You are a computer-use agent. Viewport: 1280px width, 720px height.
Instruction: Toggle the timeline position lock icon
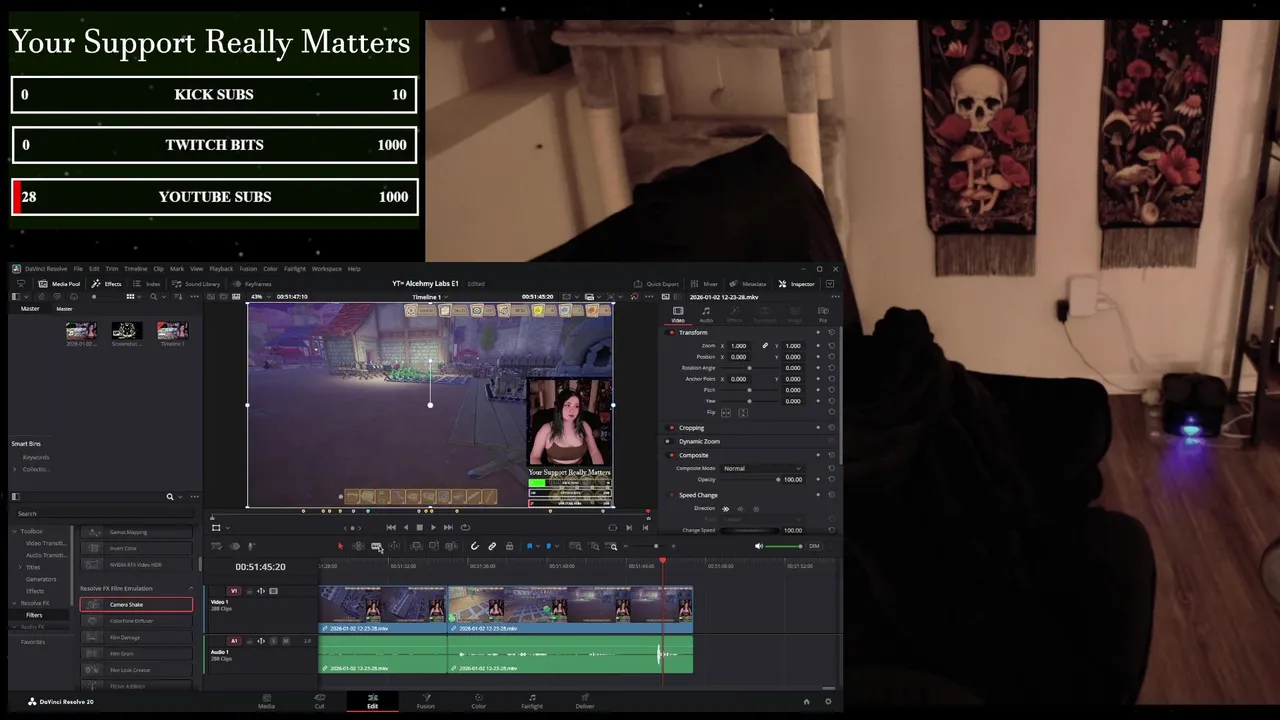(x=509, y=546)
